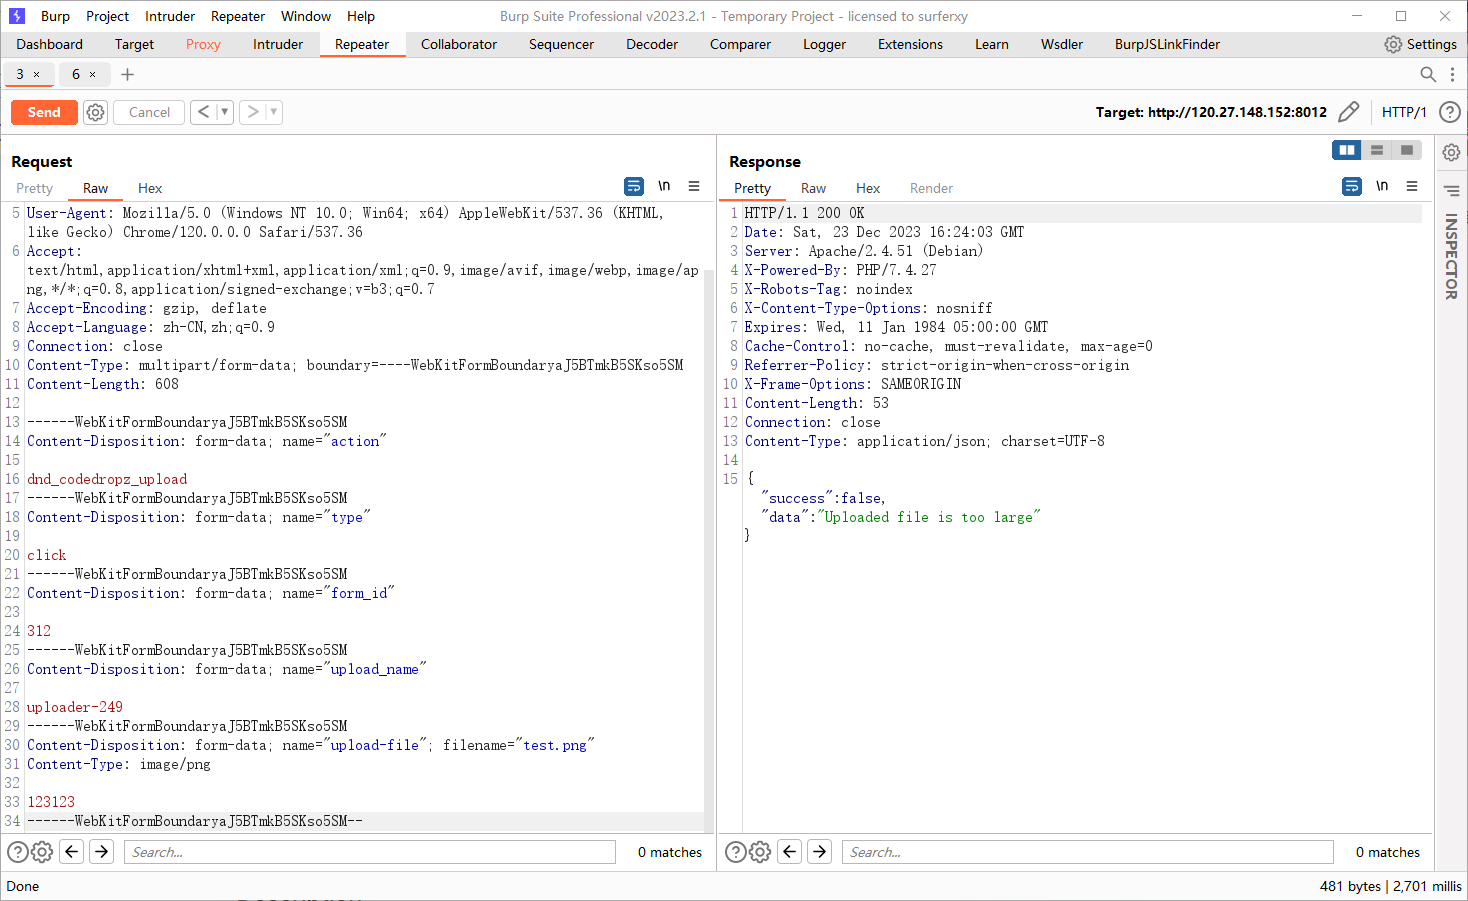The image size is (1468, 901).
Task: Select top-bottom layout view
Action: click(1377, 150)
